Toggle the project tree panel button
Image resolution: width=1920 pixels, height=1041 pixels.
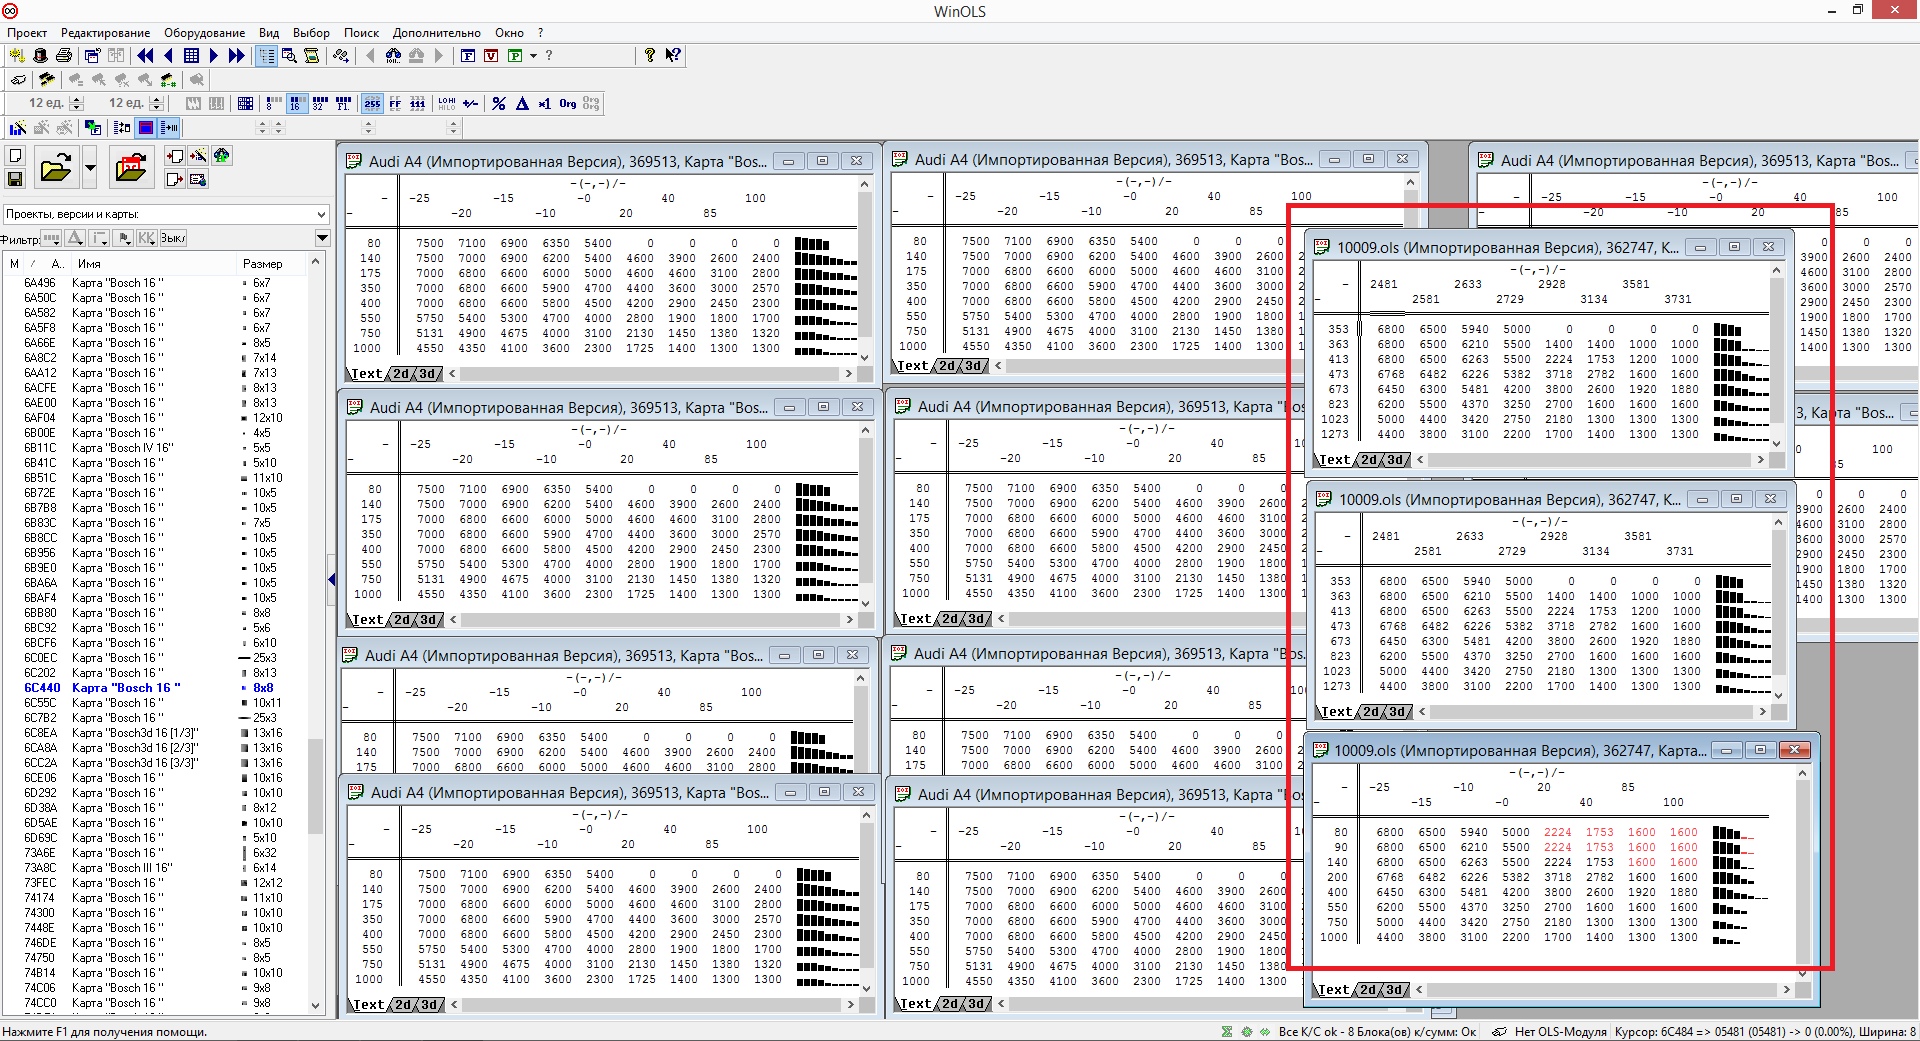pyautogui.click(x=266, y=56)
